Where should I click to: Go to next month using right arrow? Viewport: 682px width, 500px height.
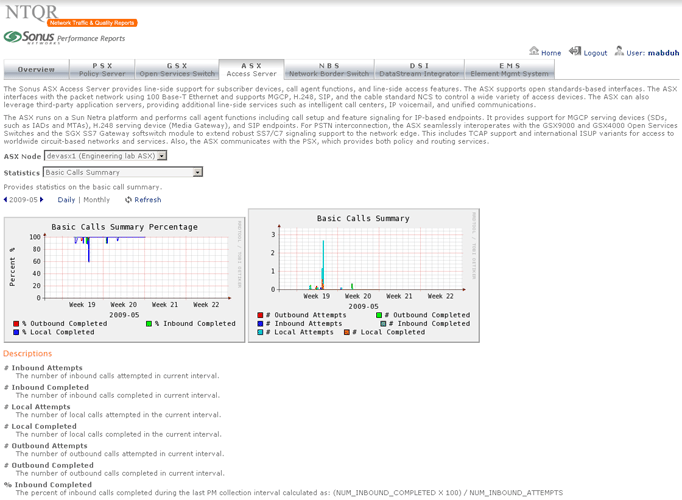coord(42,200)
